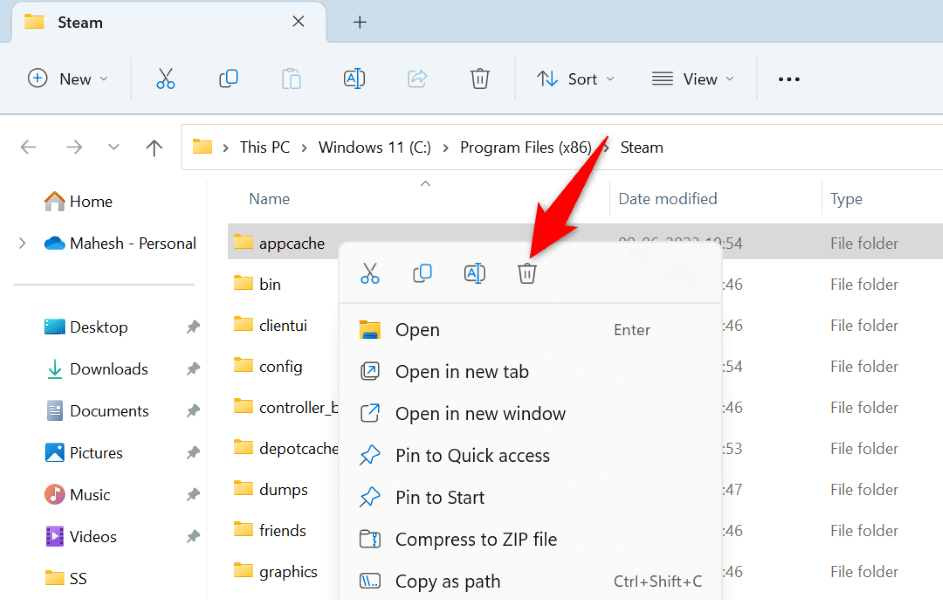Sort by the Type column header

[x=846, y=199]
